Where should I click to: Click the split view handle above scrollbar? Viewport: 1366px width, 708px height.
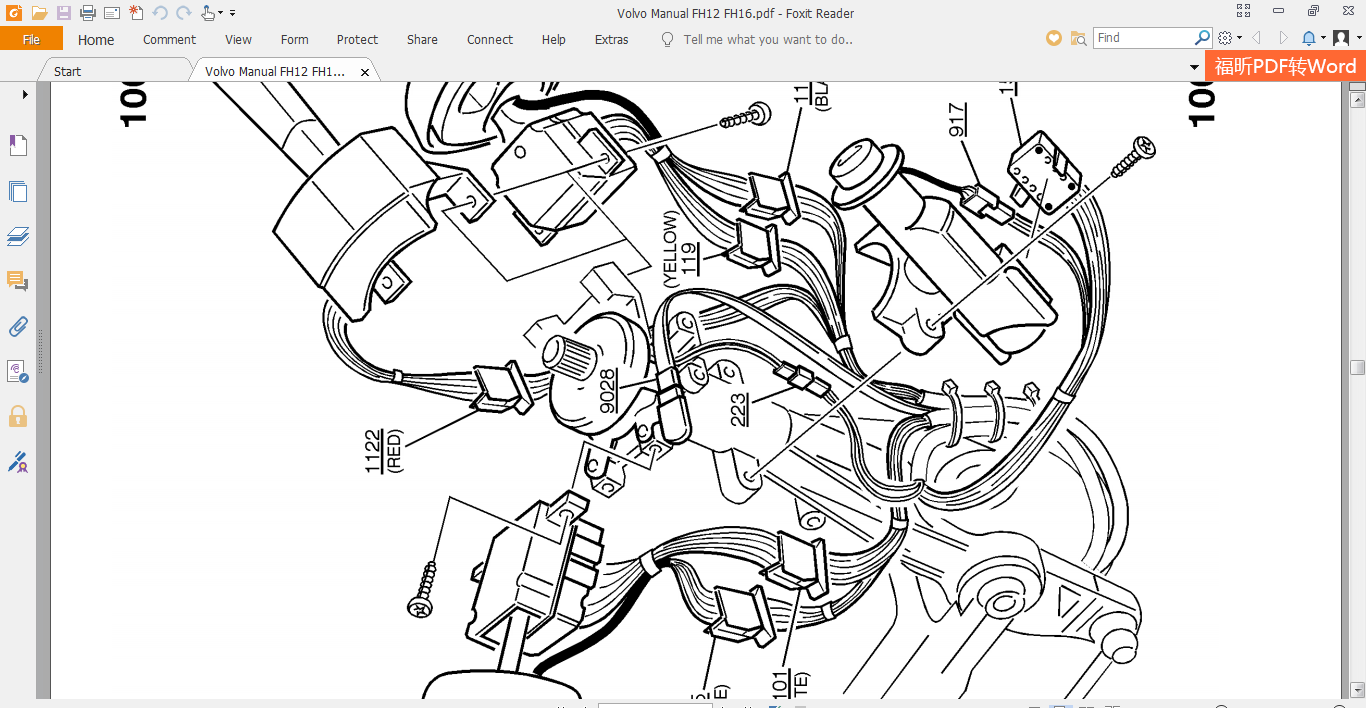point(1357,86)
